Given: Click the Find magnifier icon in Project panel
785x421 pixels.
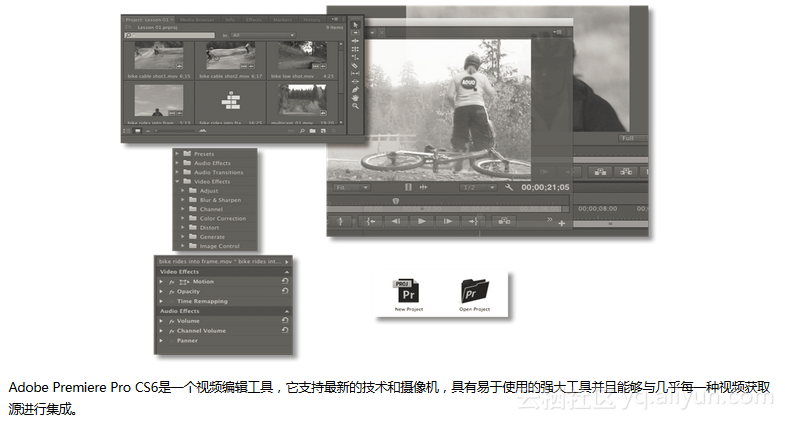Looking at the screenshot, I should 302,131.
